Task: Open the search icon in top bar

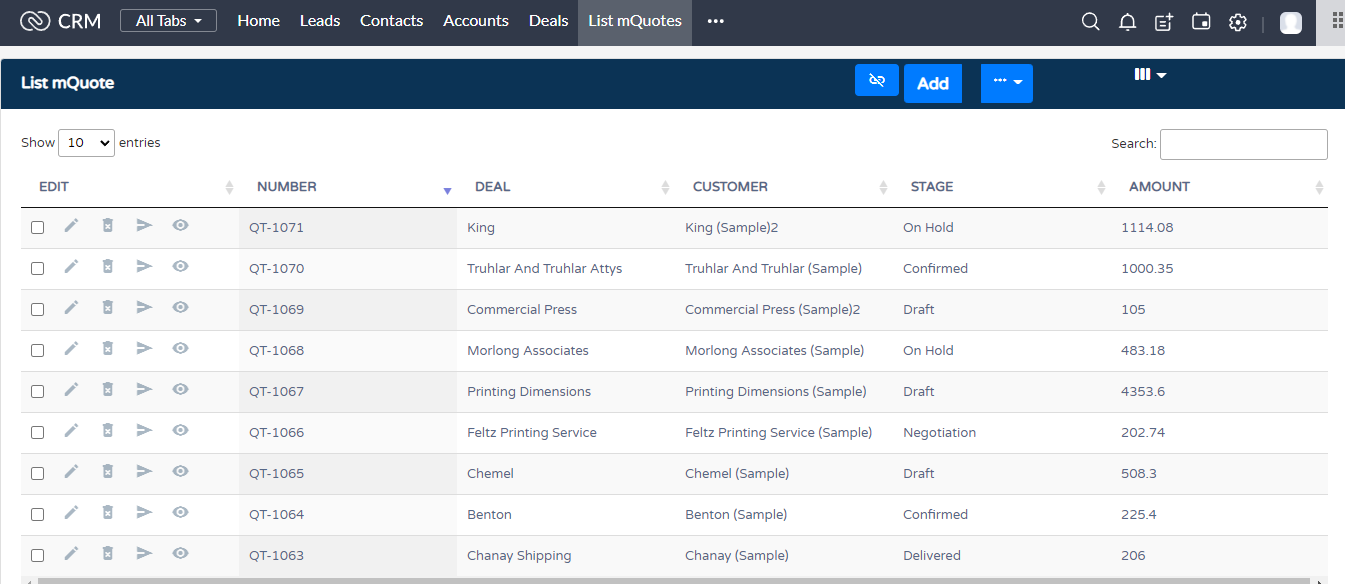Action: click(x=1091, y=22)
